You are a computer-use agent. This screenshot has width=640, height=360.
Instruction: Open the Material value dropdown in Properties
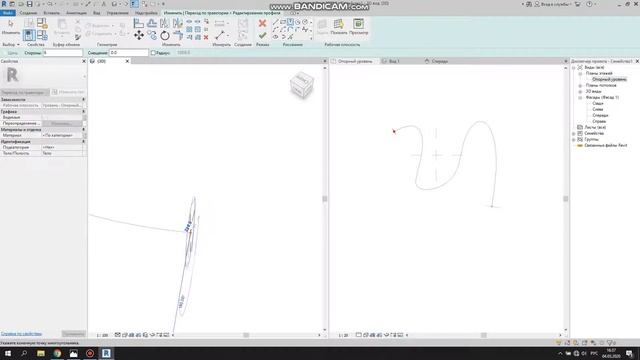pyautogui.click(x=84, y=135)
